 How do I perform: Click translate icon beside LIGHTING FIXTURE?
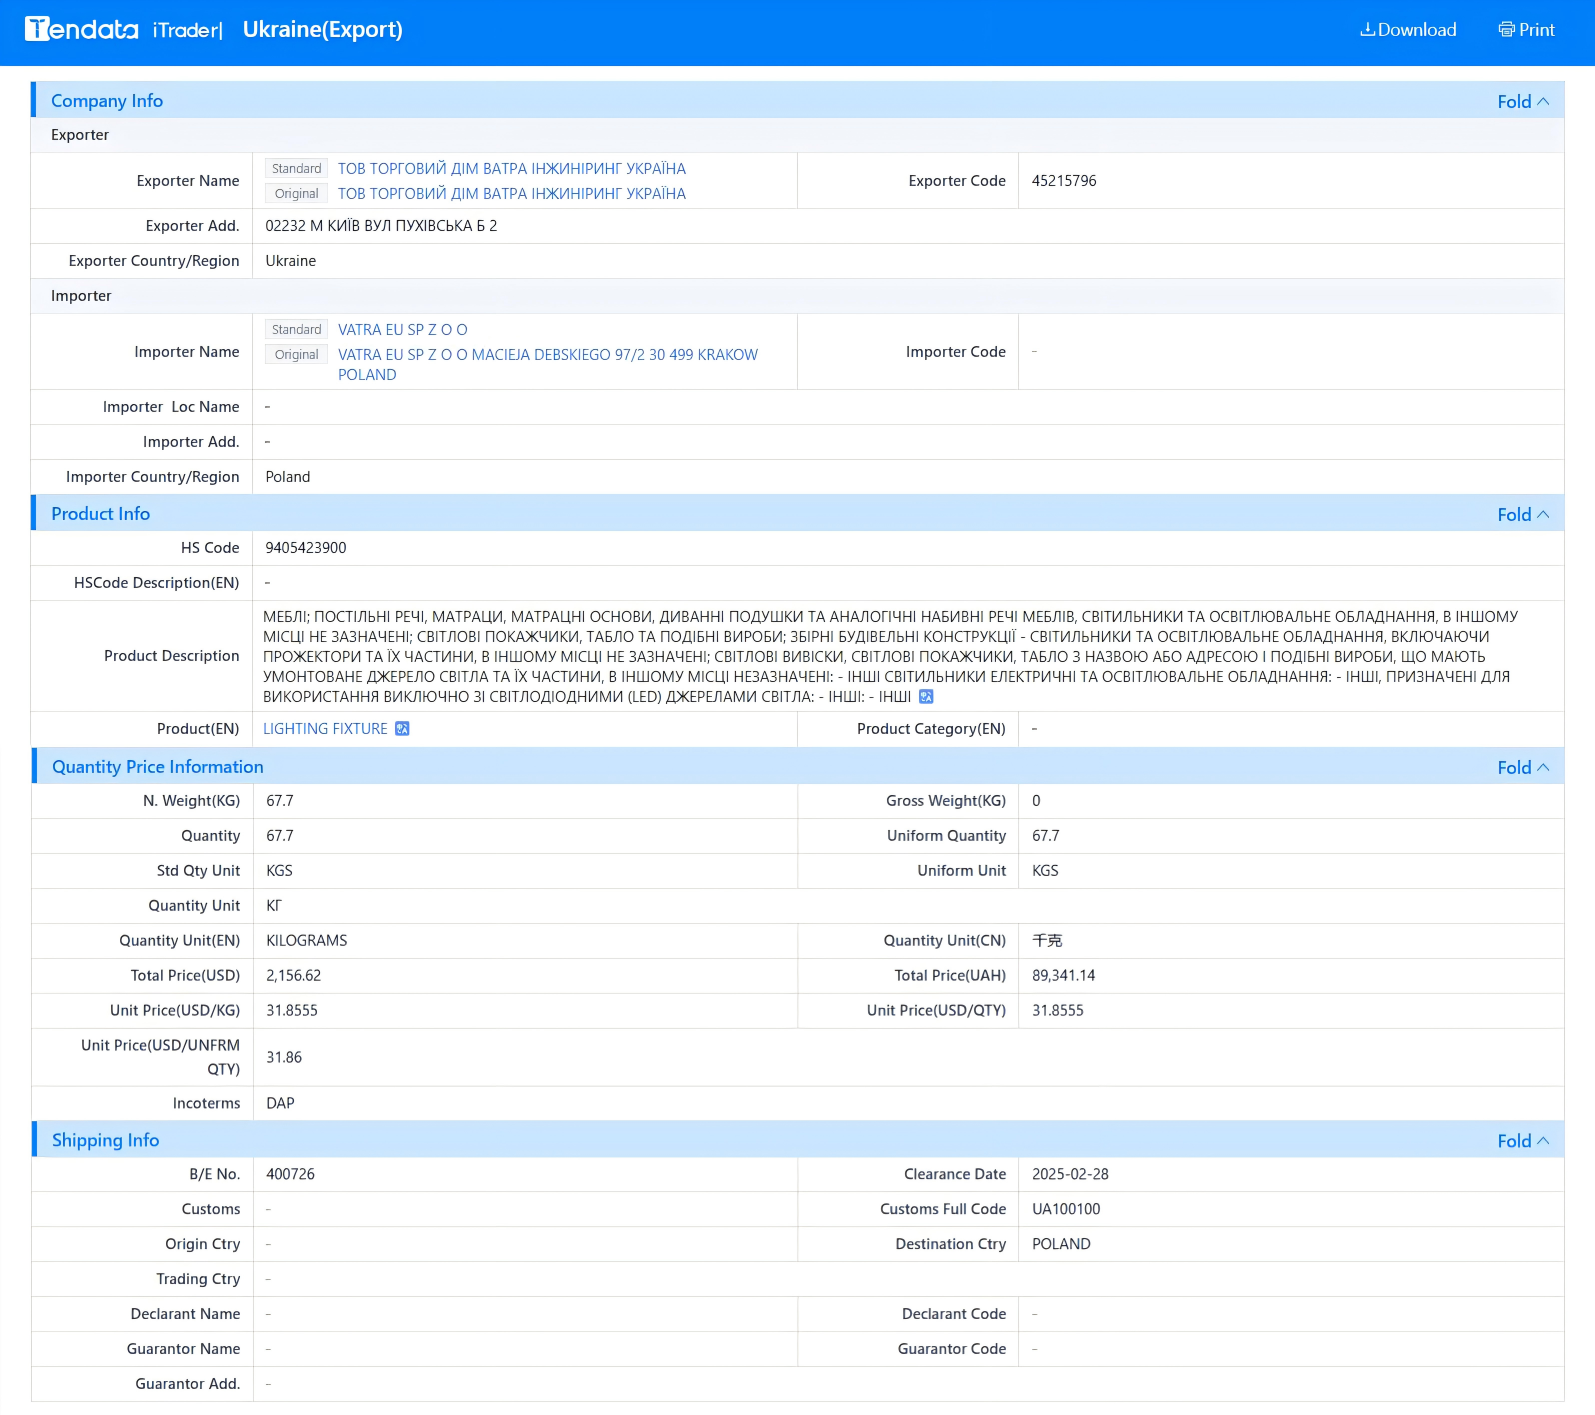click(402, 729)
